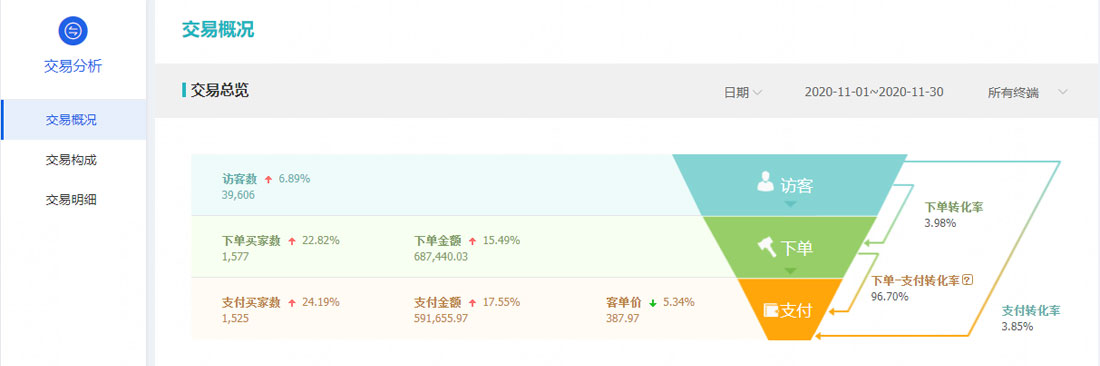This screenshot has height=366, width=1100.
Task: Click the gavel icon beside 下单
Action: 767,247
